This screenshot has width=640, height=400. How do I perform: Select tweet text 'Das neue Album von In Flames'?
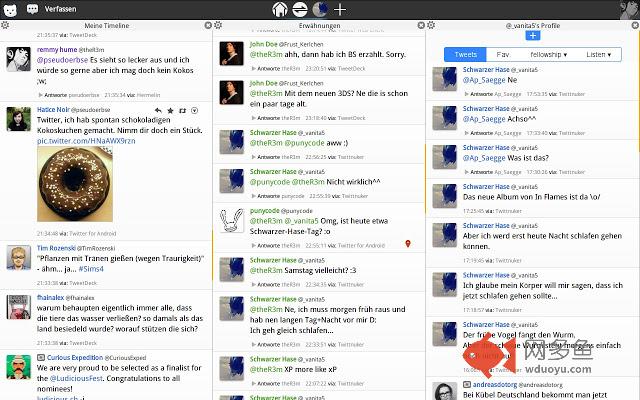click(x=511, y=197)
